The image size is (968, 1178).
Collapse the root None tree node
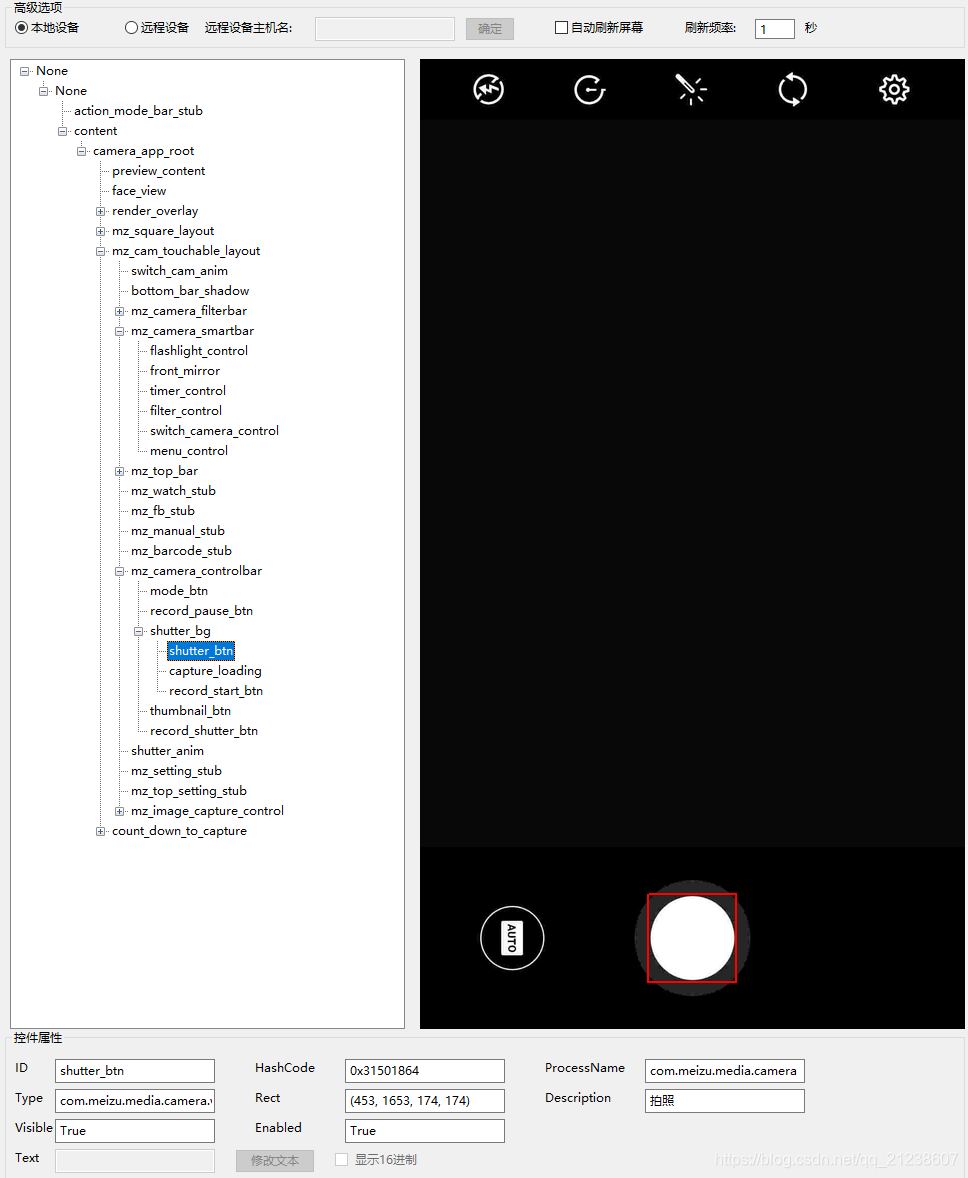25,71
